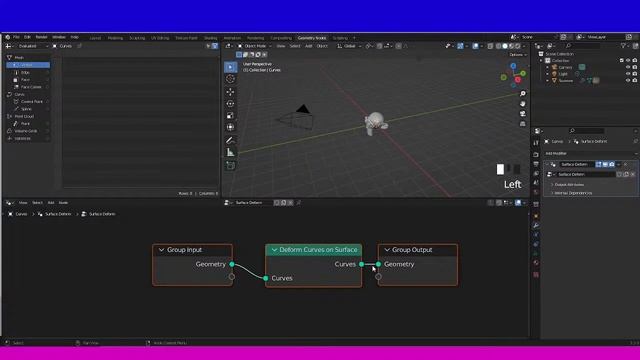Select Control Point domain in spreadsheet
640x360 pixels.
[29, 102]
